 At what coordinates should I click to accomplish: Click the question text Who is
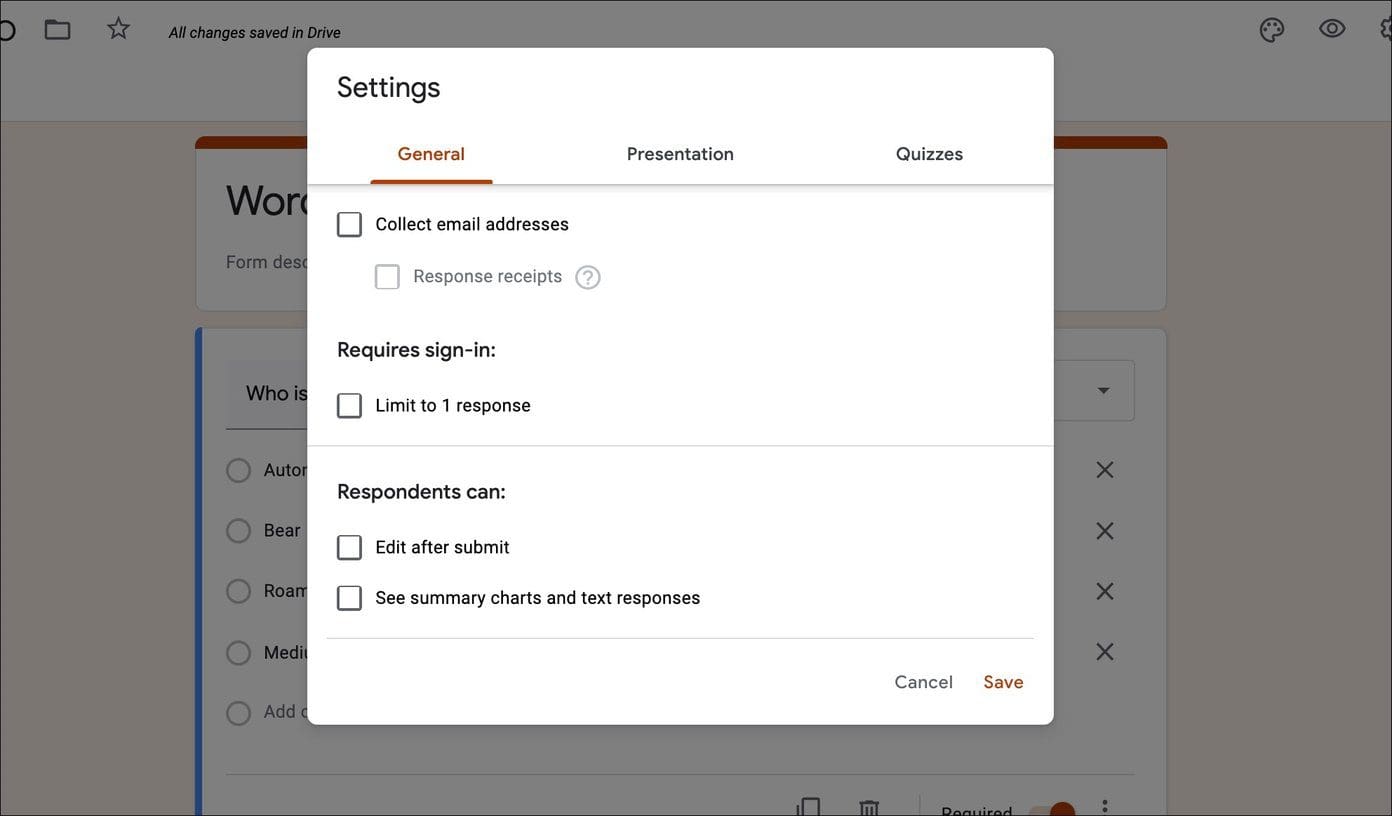(276, 393)
